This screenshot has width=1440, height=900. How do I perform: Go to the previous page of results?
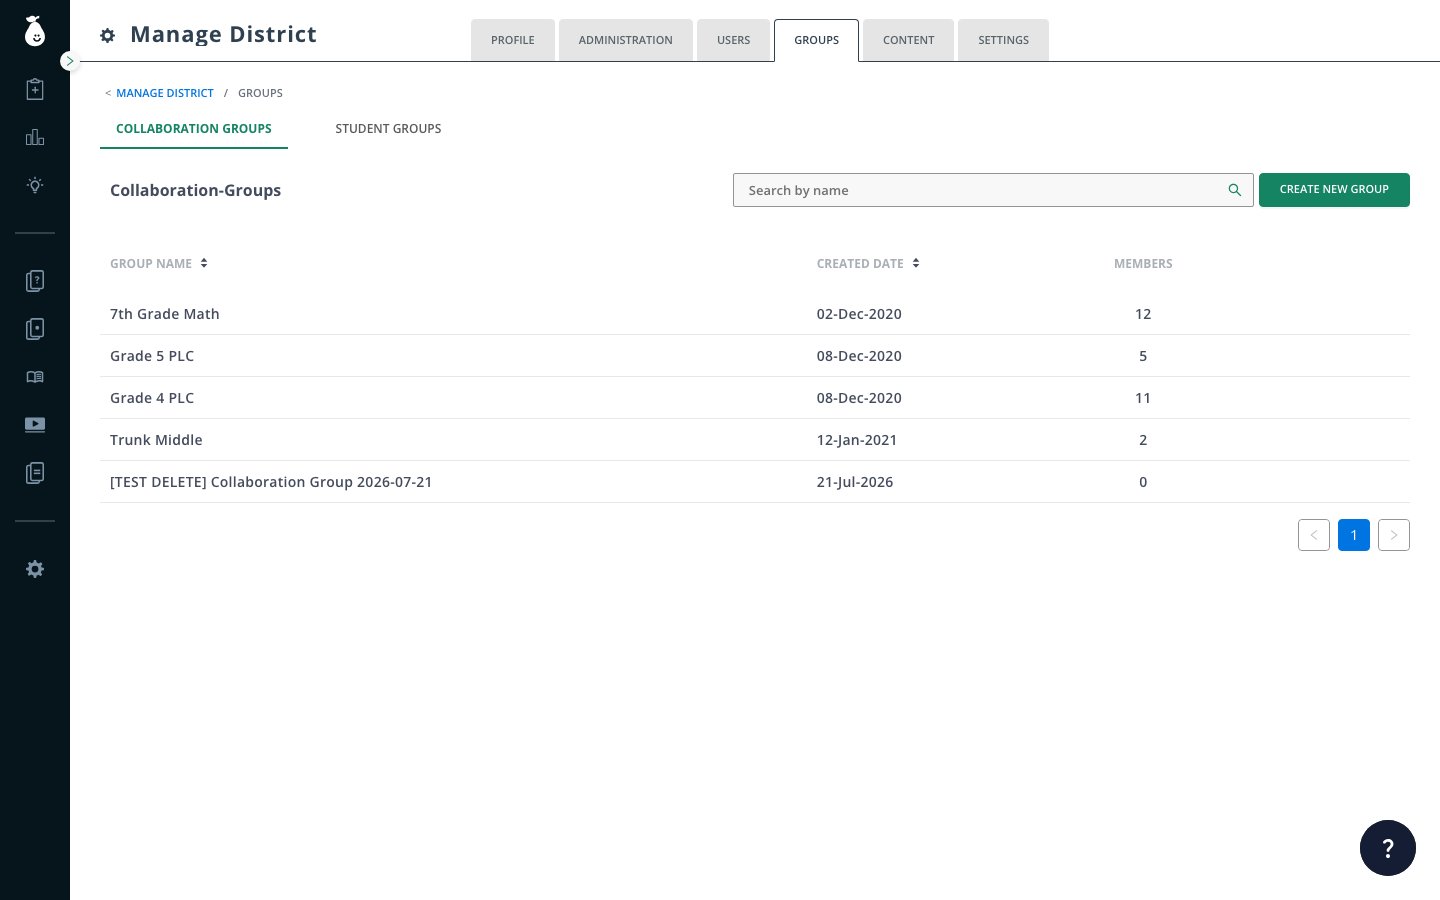click(1314, 535)
